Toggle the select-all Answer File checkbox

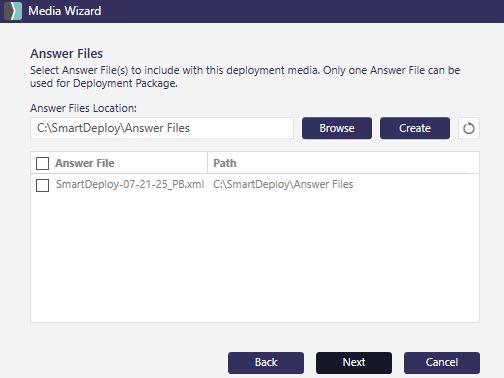42,163
